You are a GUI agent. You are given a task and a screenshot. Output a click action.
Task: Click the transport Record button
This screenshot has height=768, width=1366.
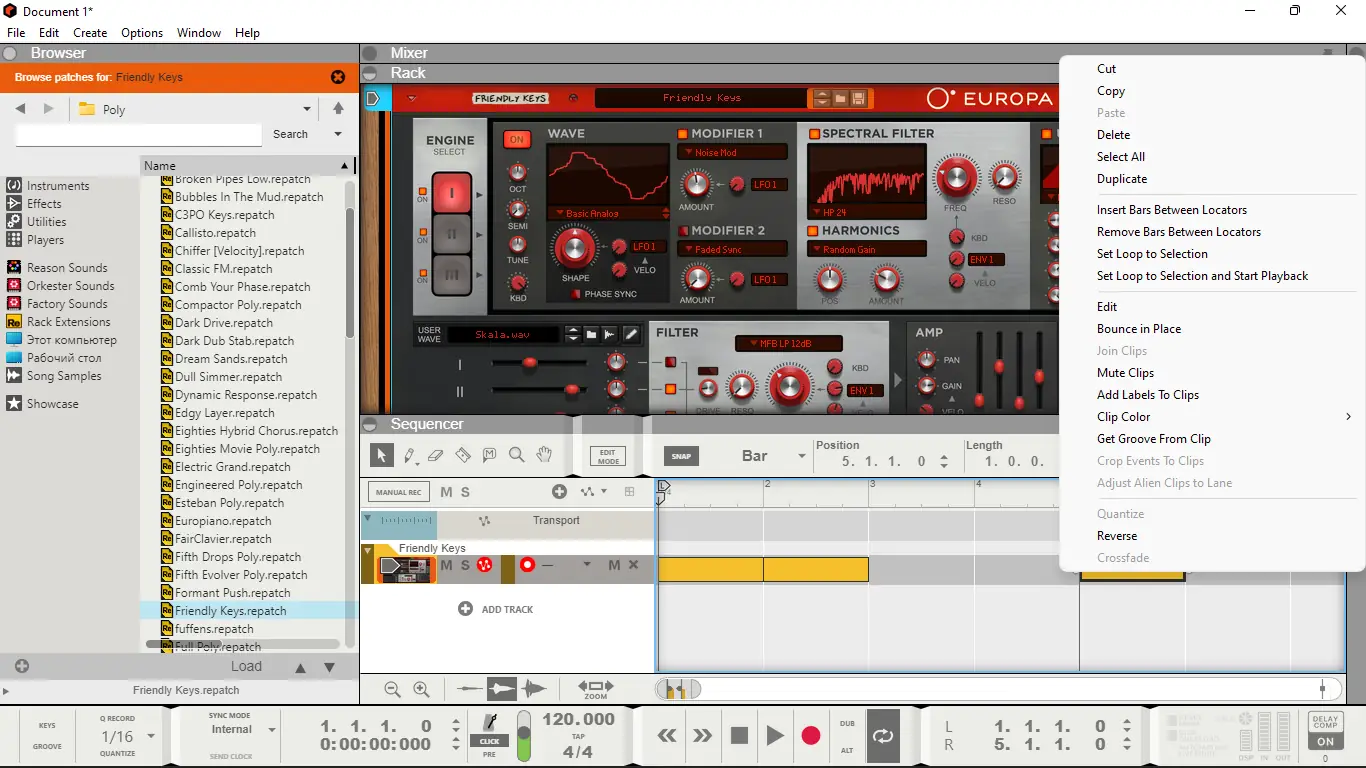click(x=811, y=736)
